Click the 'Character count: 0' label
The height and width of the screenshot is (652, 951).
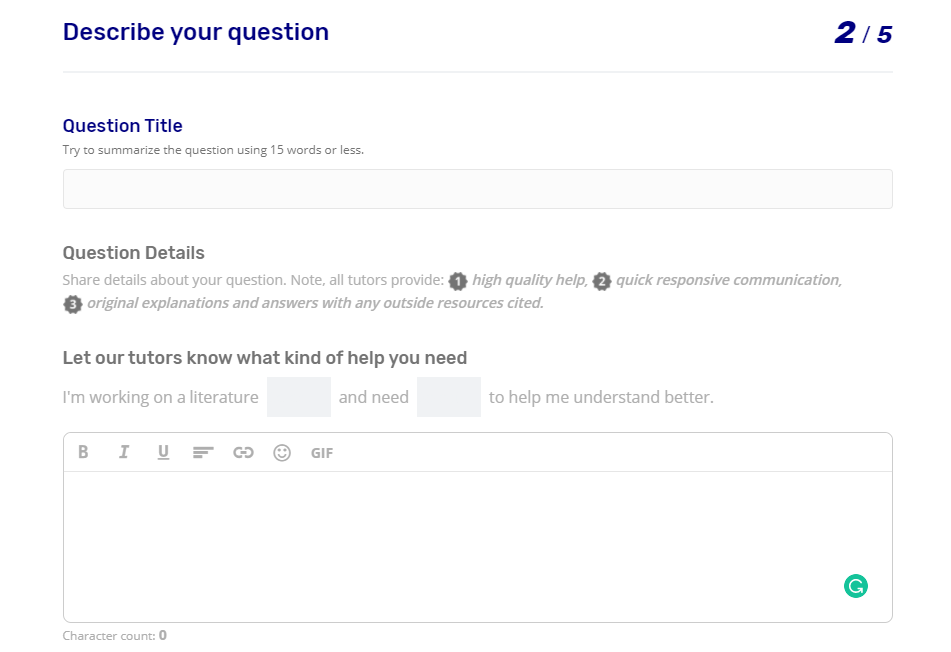[114, 635]
